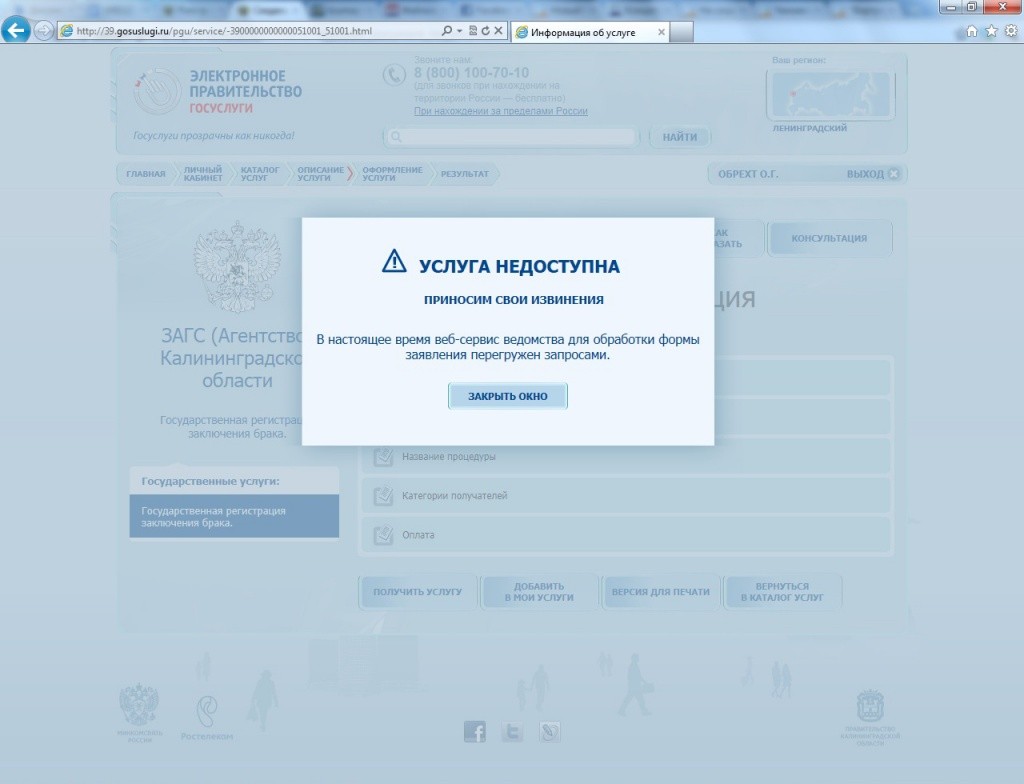Go to ГЛАВНАЯ navigation item
This screenshot has width=1024, height=784.
(146, 174)
